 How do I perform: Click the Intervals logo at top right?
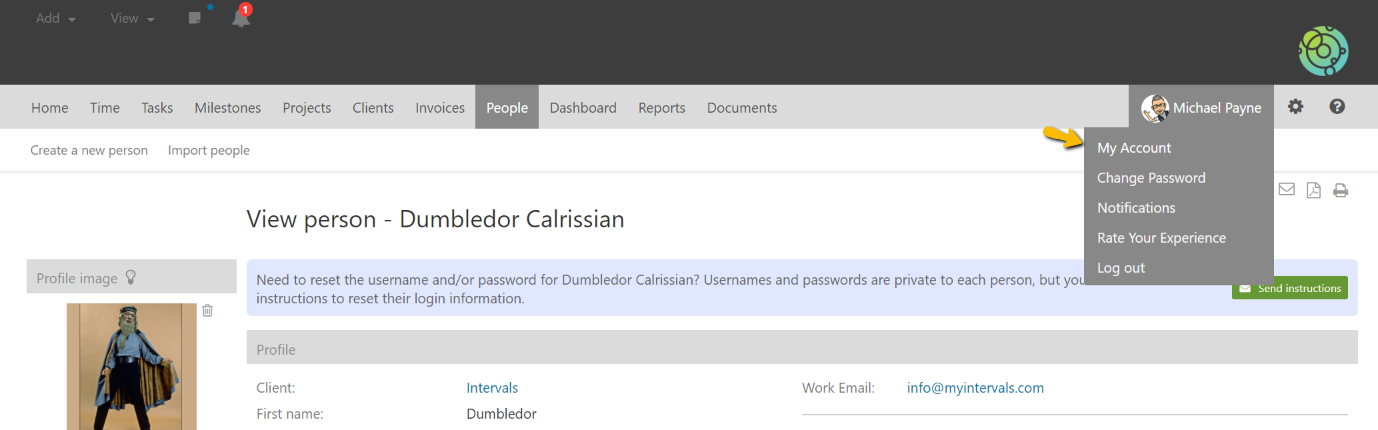point(1323,51)
